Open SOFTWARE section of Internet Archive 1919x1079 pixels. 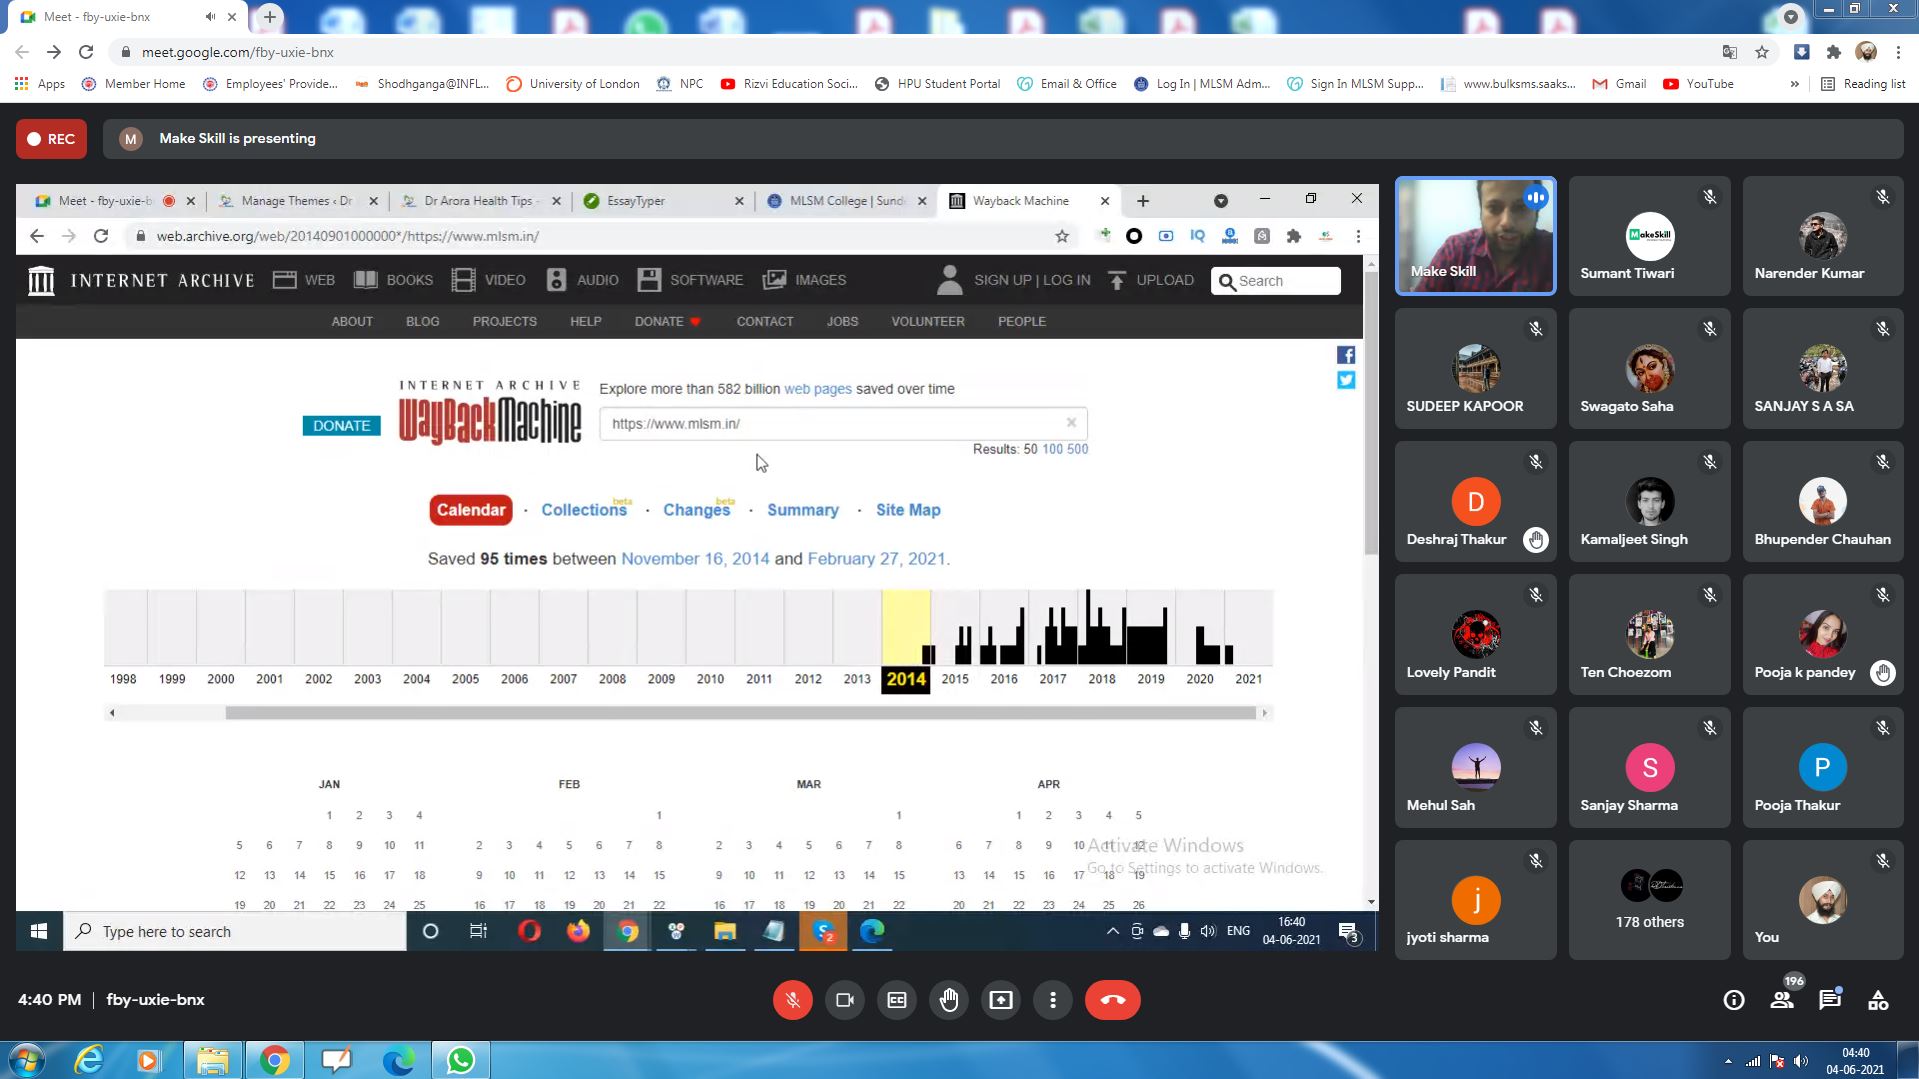coord(690,280)
